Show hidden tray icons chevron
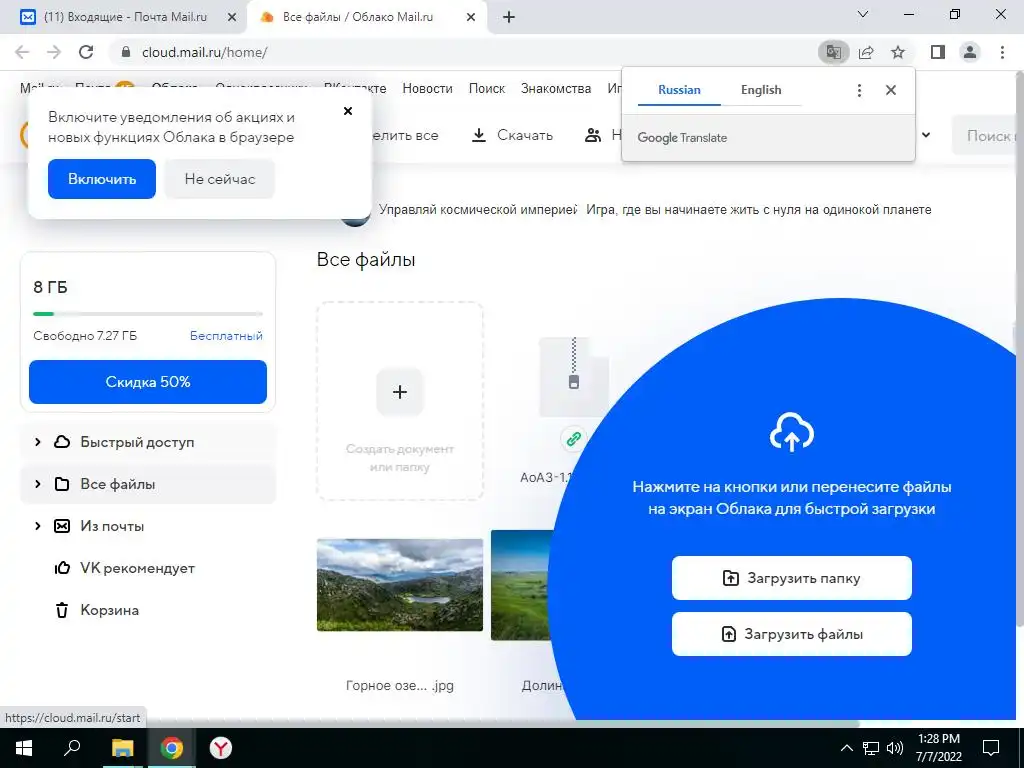This screenshot has height=768, width=1024. [846, 748]
